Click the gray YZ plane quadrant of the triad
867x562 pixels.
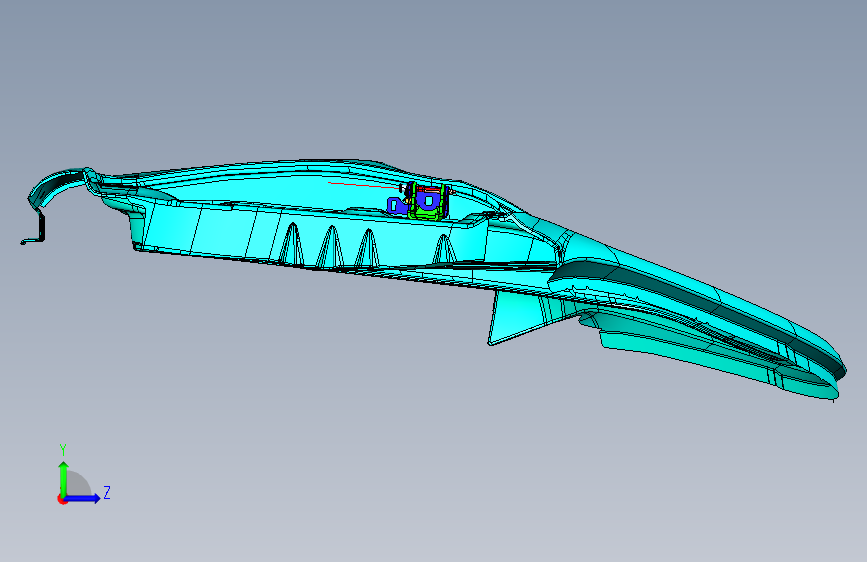pos(77,484)
